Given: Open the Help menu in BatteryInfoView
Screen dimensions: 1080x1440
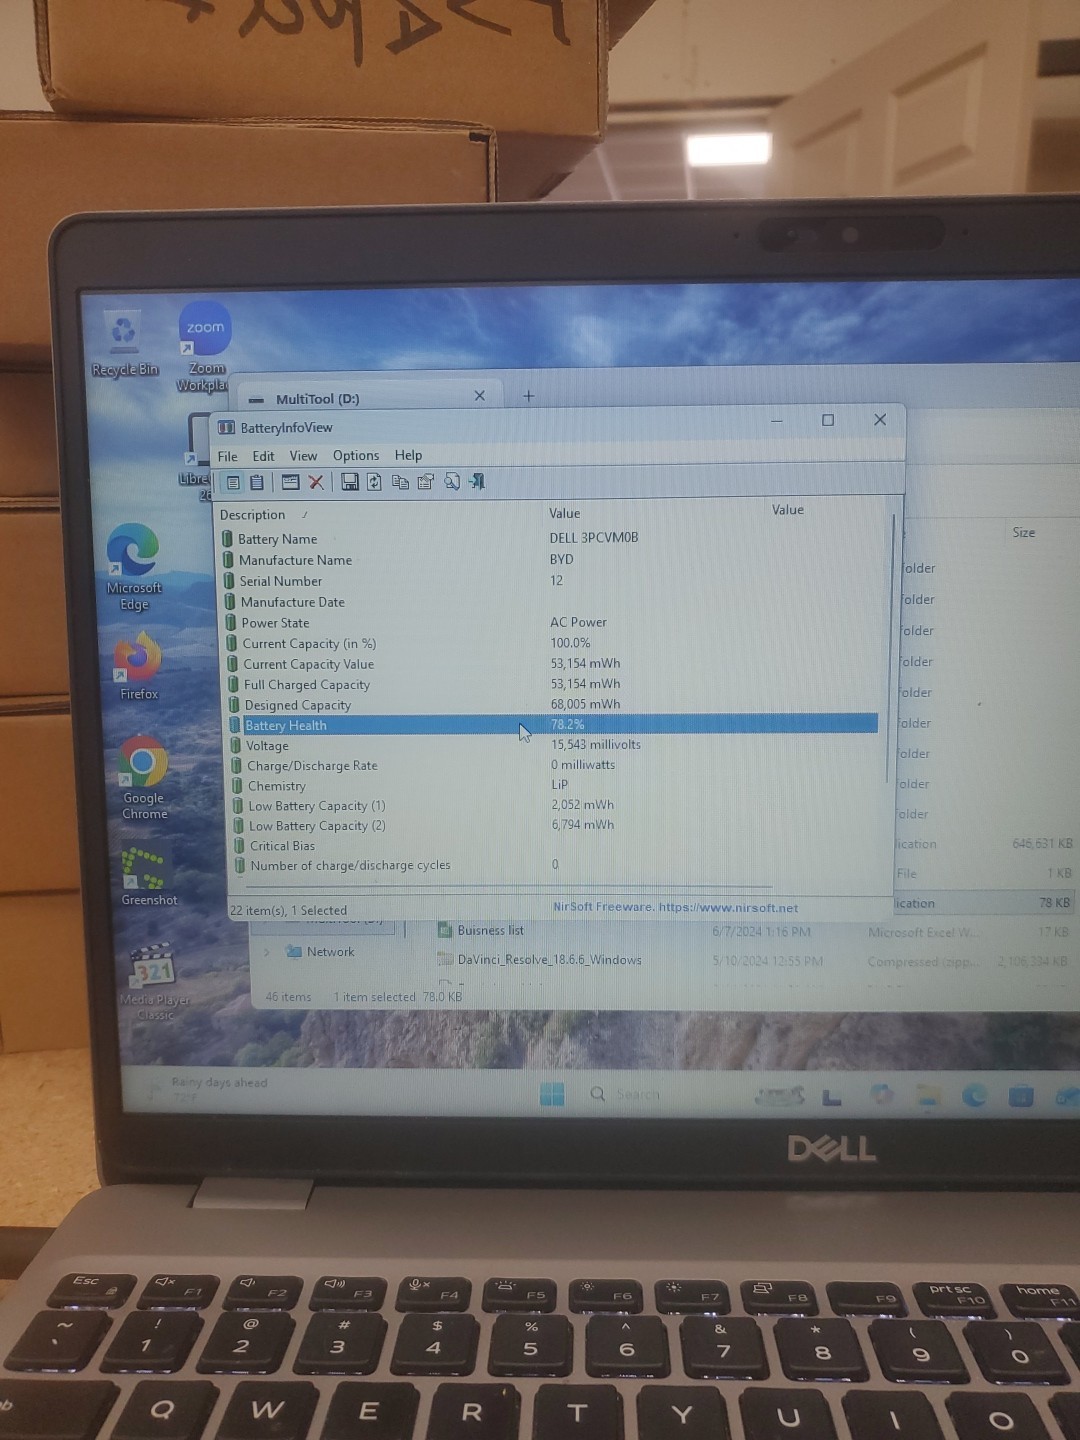Looking at the screenshot, I should tap(408, 455).
